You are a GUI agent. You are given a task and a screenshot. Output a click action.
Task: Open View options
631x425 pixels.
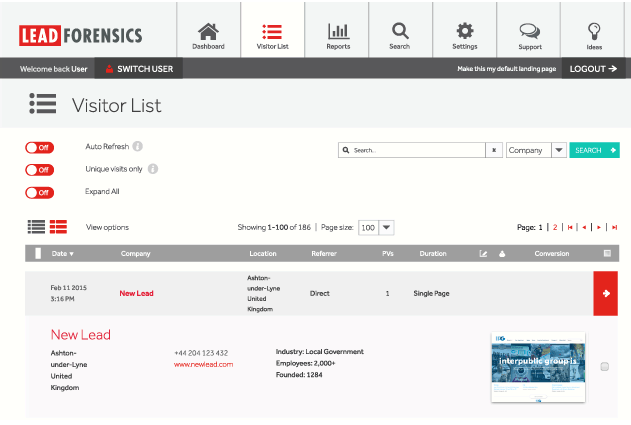[107, 227]
